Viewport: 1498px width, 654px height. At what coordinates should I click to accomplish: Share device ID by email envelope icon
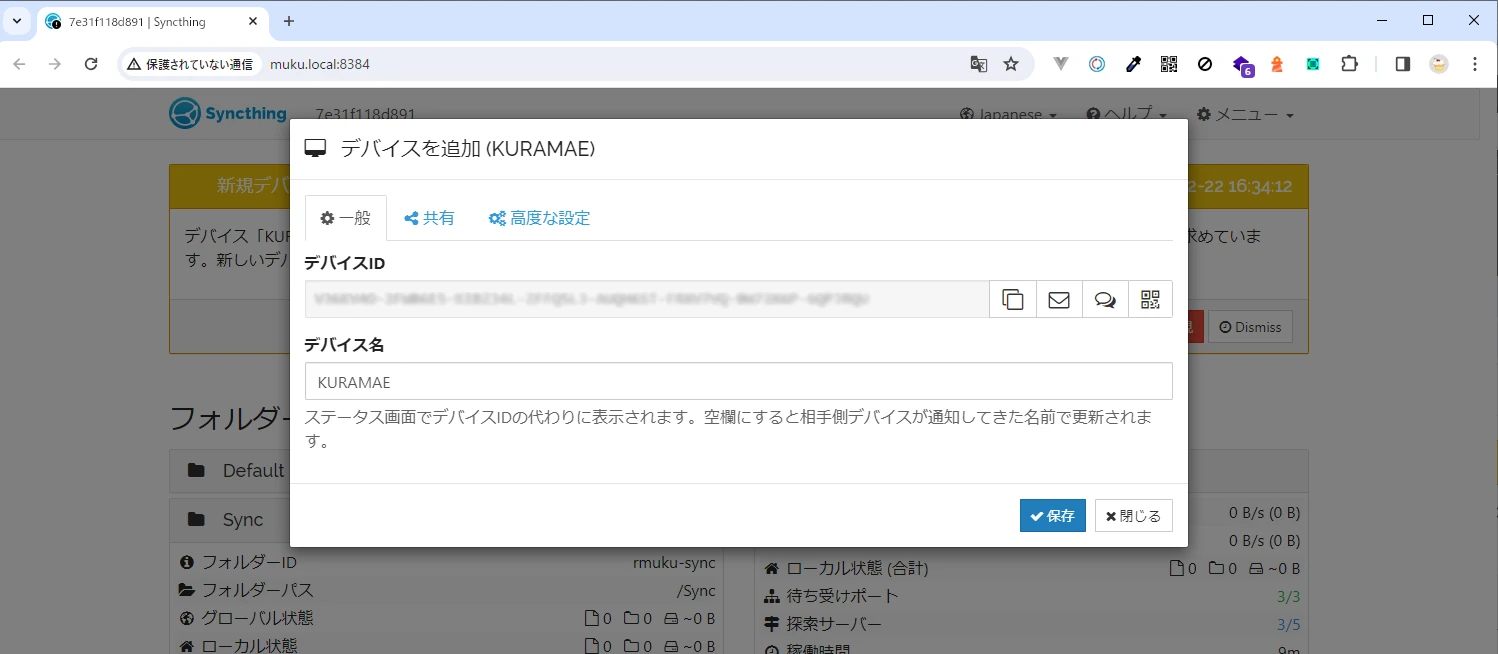[x=1059, y=299]
